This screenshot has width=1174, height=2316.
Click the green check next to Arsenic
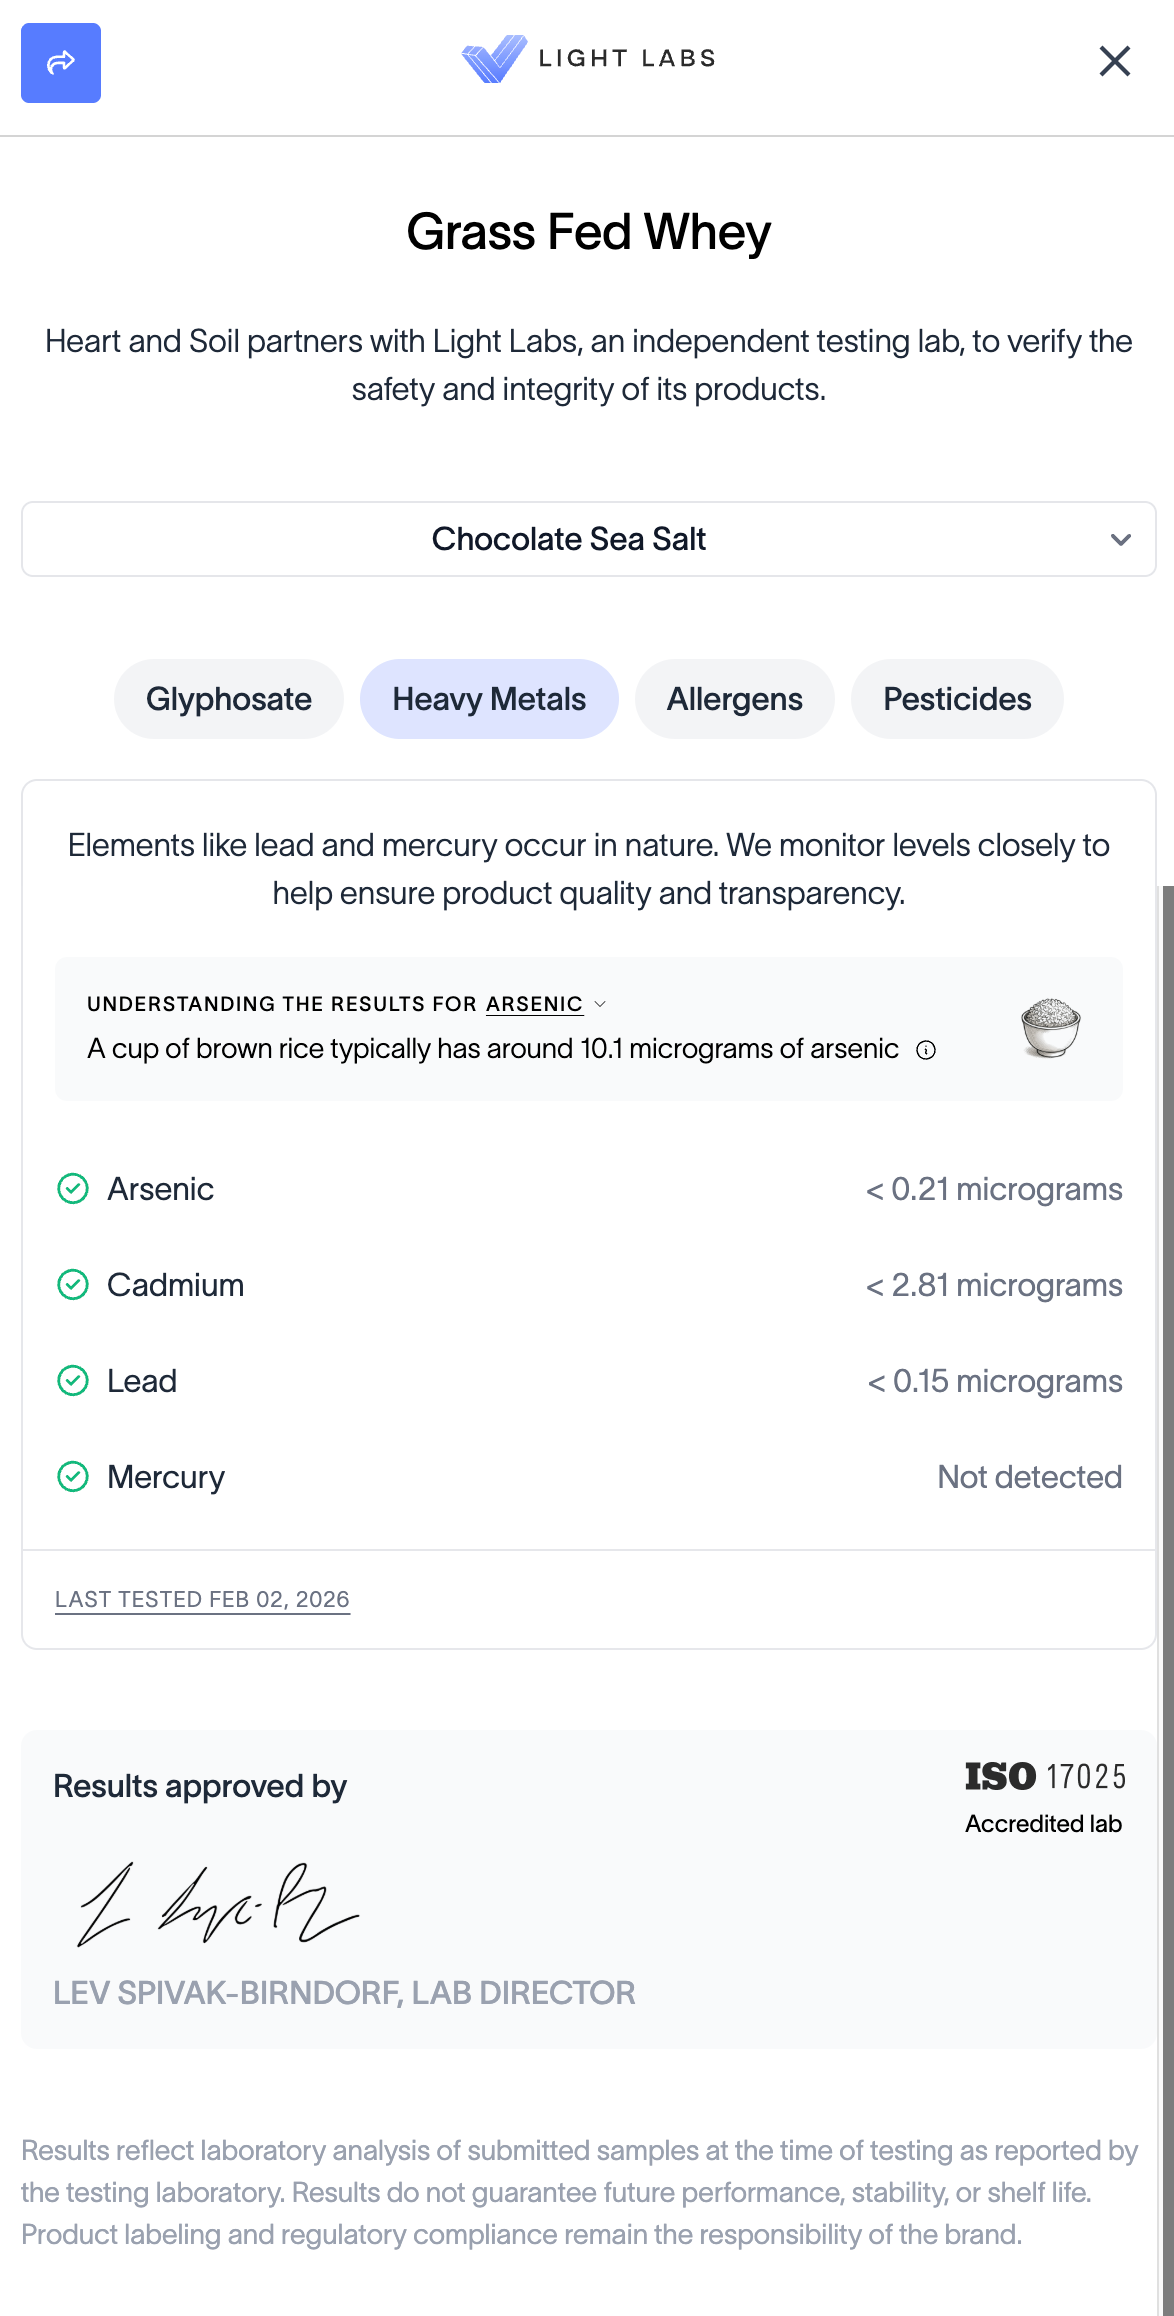(73, 1189)
